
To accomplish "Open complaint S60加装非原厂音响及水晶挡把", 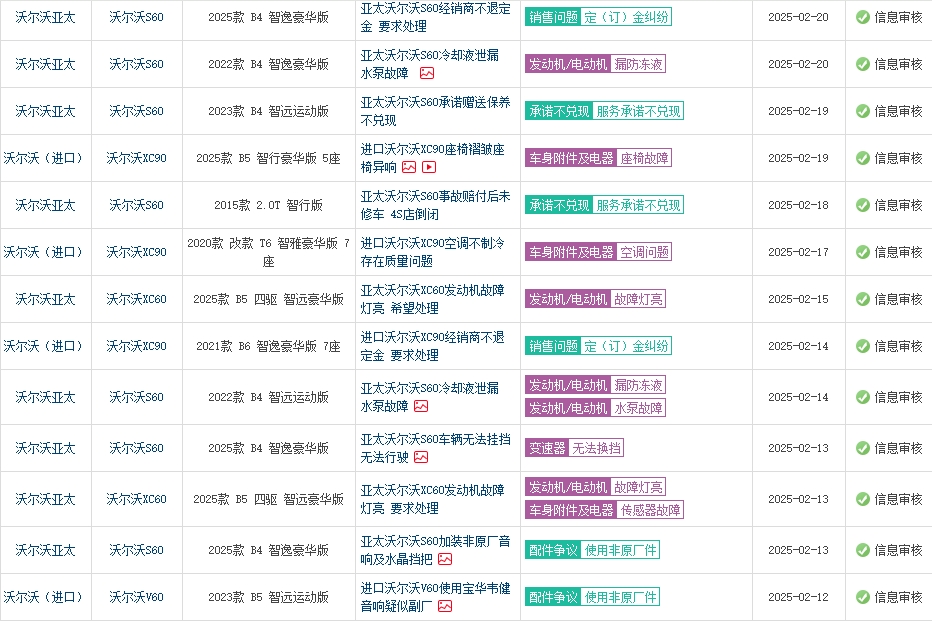I will point(435,550).
